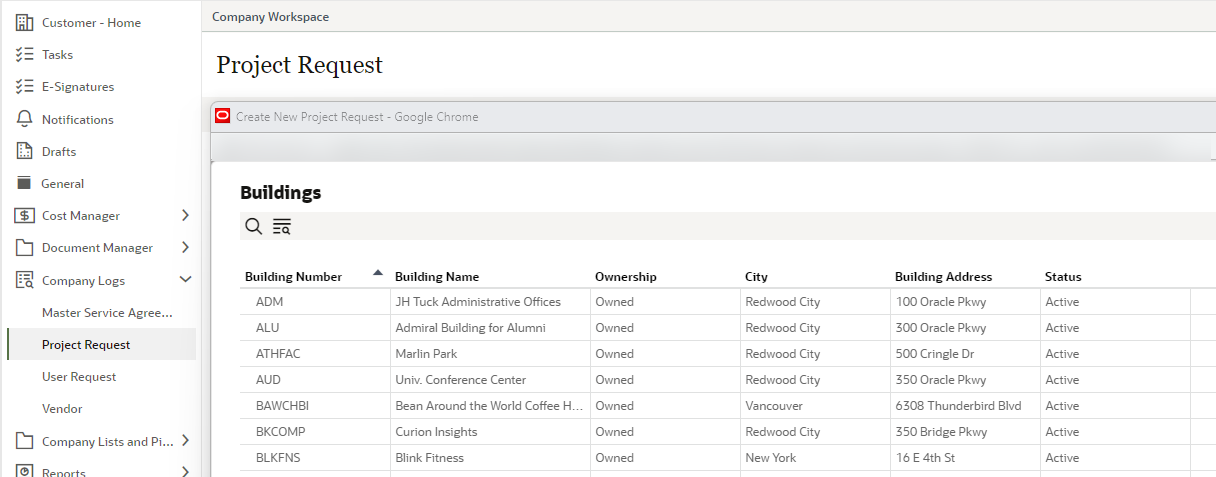The image size is (1216, 477).
Task: Click the New York city cell
Action: coord(770,457)
